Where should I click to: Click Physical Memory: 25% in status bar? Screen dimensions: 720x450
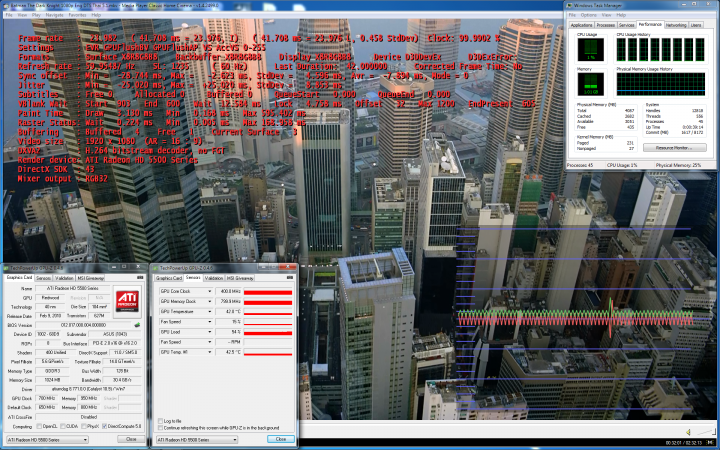pyautogui.click(x=679, y=165)
